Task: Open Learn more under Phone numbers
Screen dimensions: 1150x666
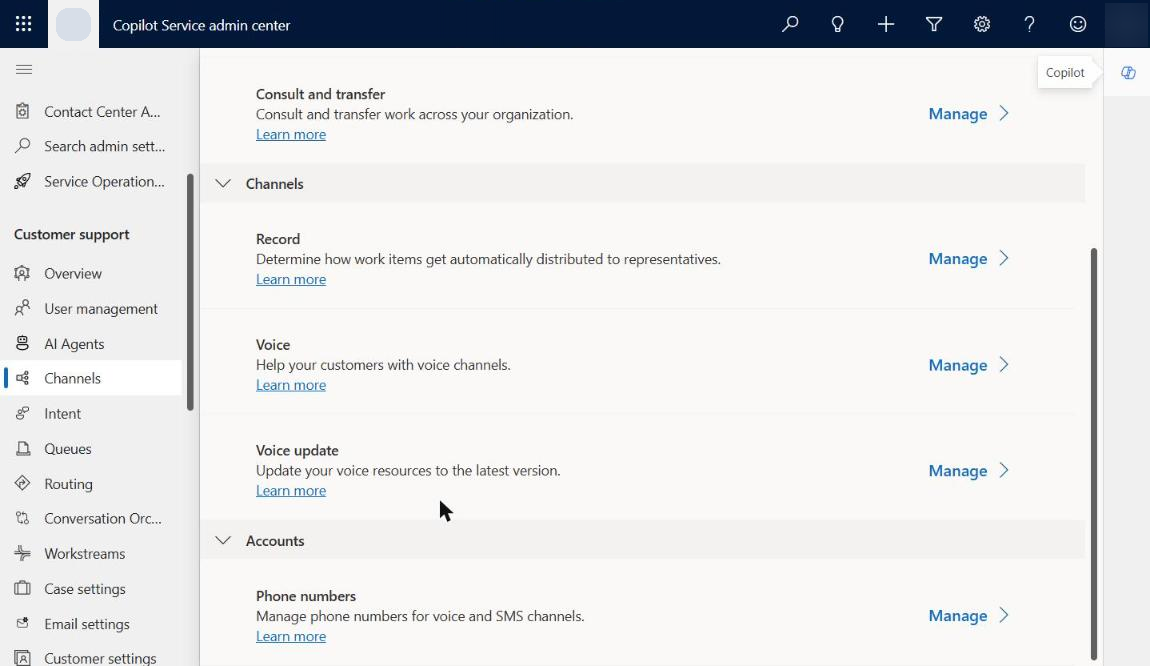Action: (x=290, y=636)
